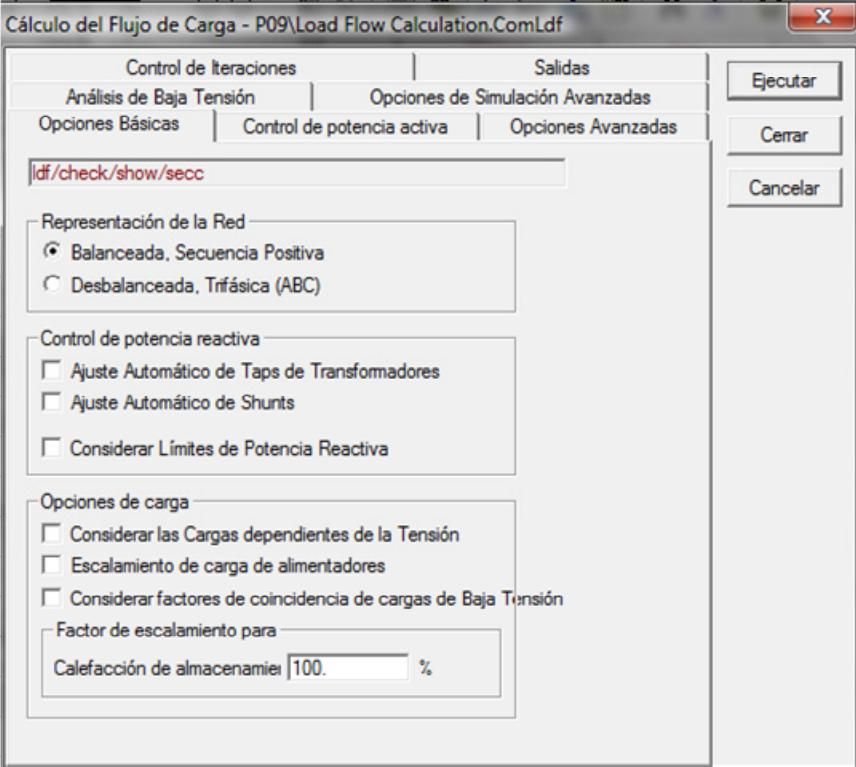Screen dimensions: 856x767
Task: Go to Control de potencia activa tab
Action: (345, 127)
